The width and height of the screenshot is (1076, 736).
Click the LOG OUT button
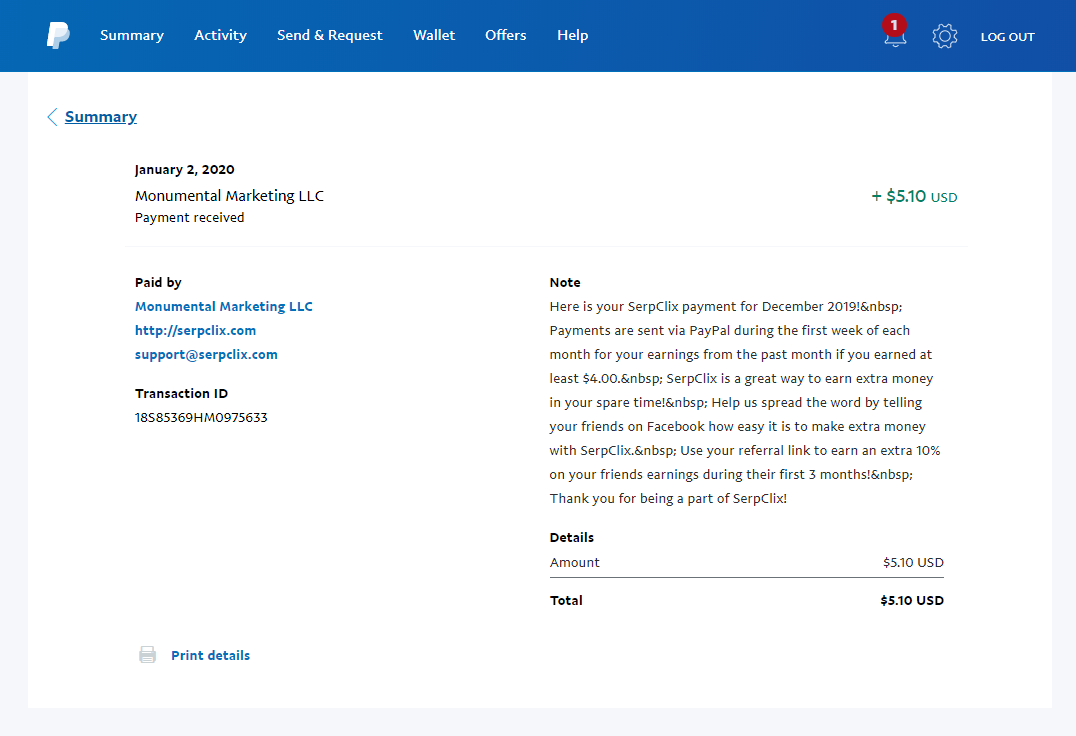tap(1007, 37)
